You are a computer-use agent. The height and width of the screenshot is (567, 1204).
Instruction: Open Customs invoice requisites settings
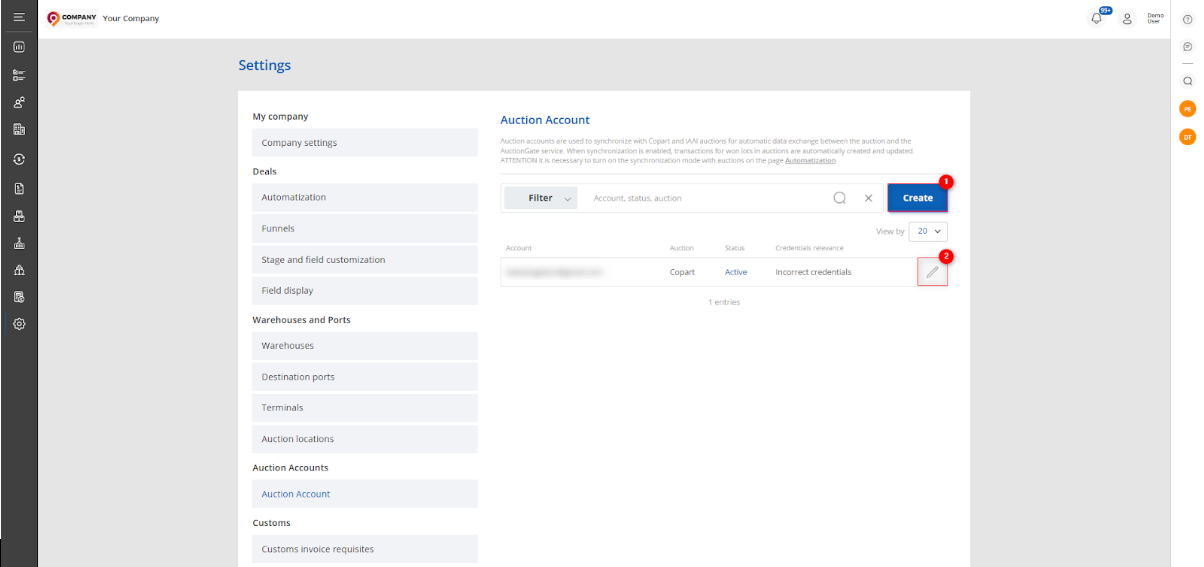364,549
